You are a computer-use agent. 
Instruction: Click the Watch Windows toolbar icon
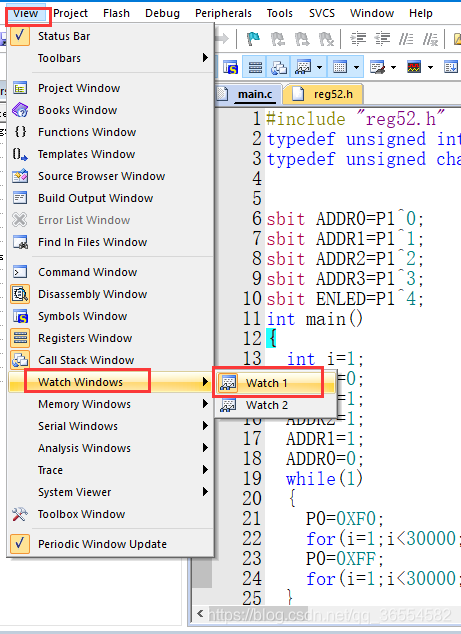point(302,67)
